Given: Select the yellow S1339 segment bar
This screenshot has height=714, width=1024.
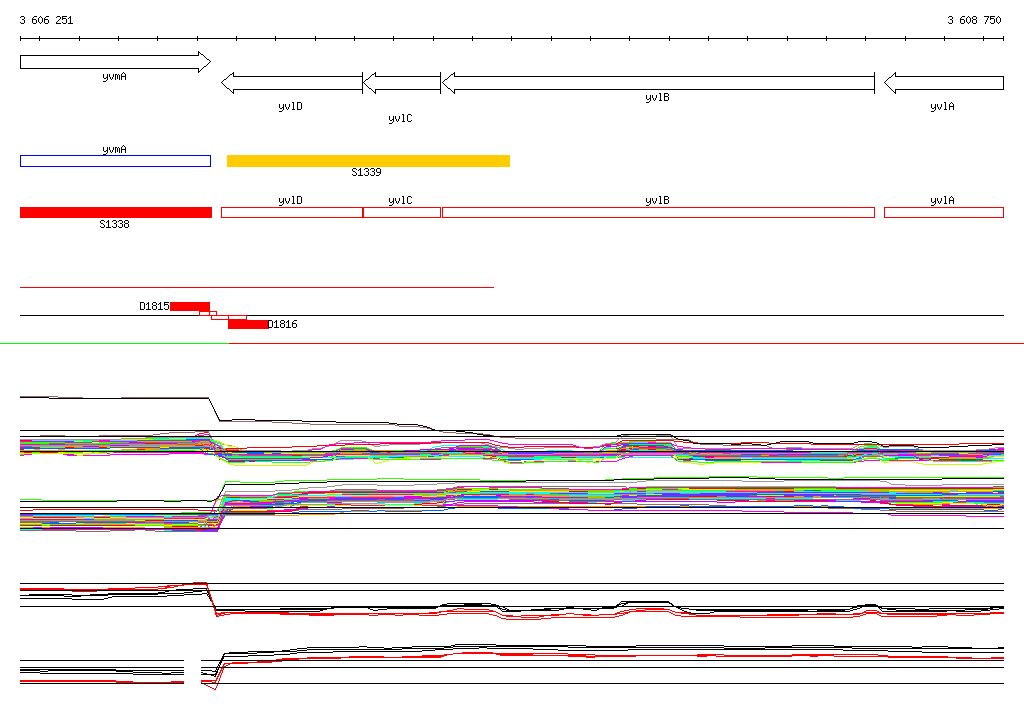Looking at the screenshot, I should tap(368, 161).
